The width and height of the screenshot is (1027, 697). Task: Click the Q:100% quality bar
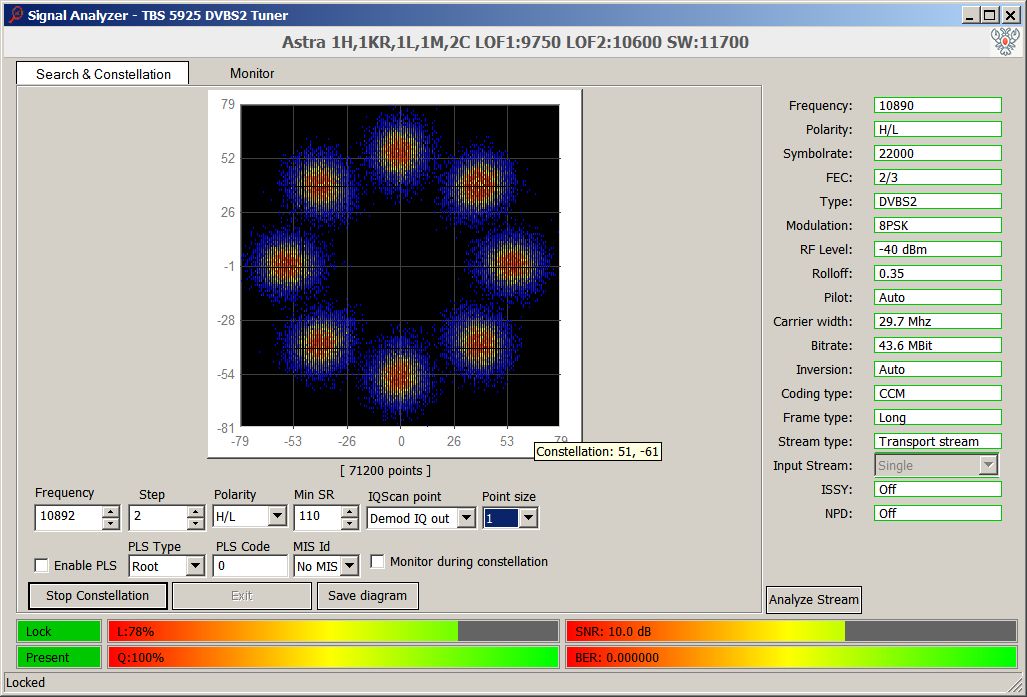tap(333, 658)
